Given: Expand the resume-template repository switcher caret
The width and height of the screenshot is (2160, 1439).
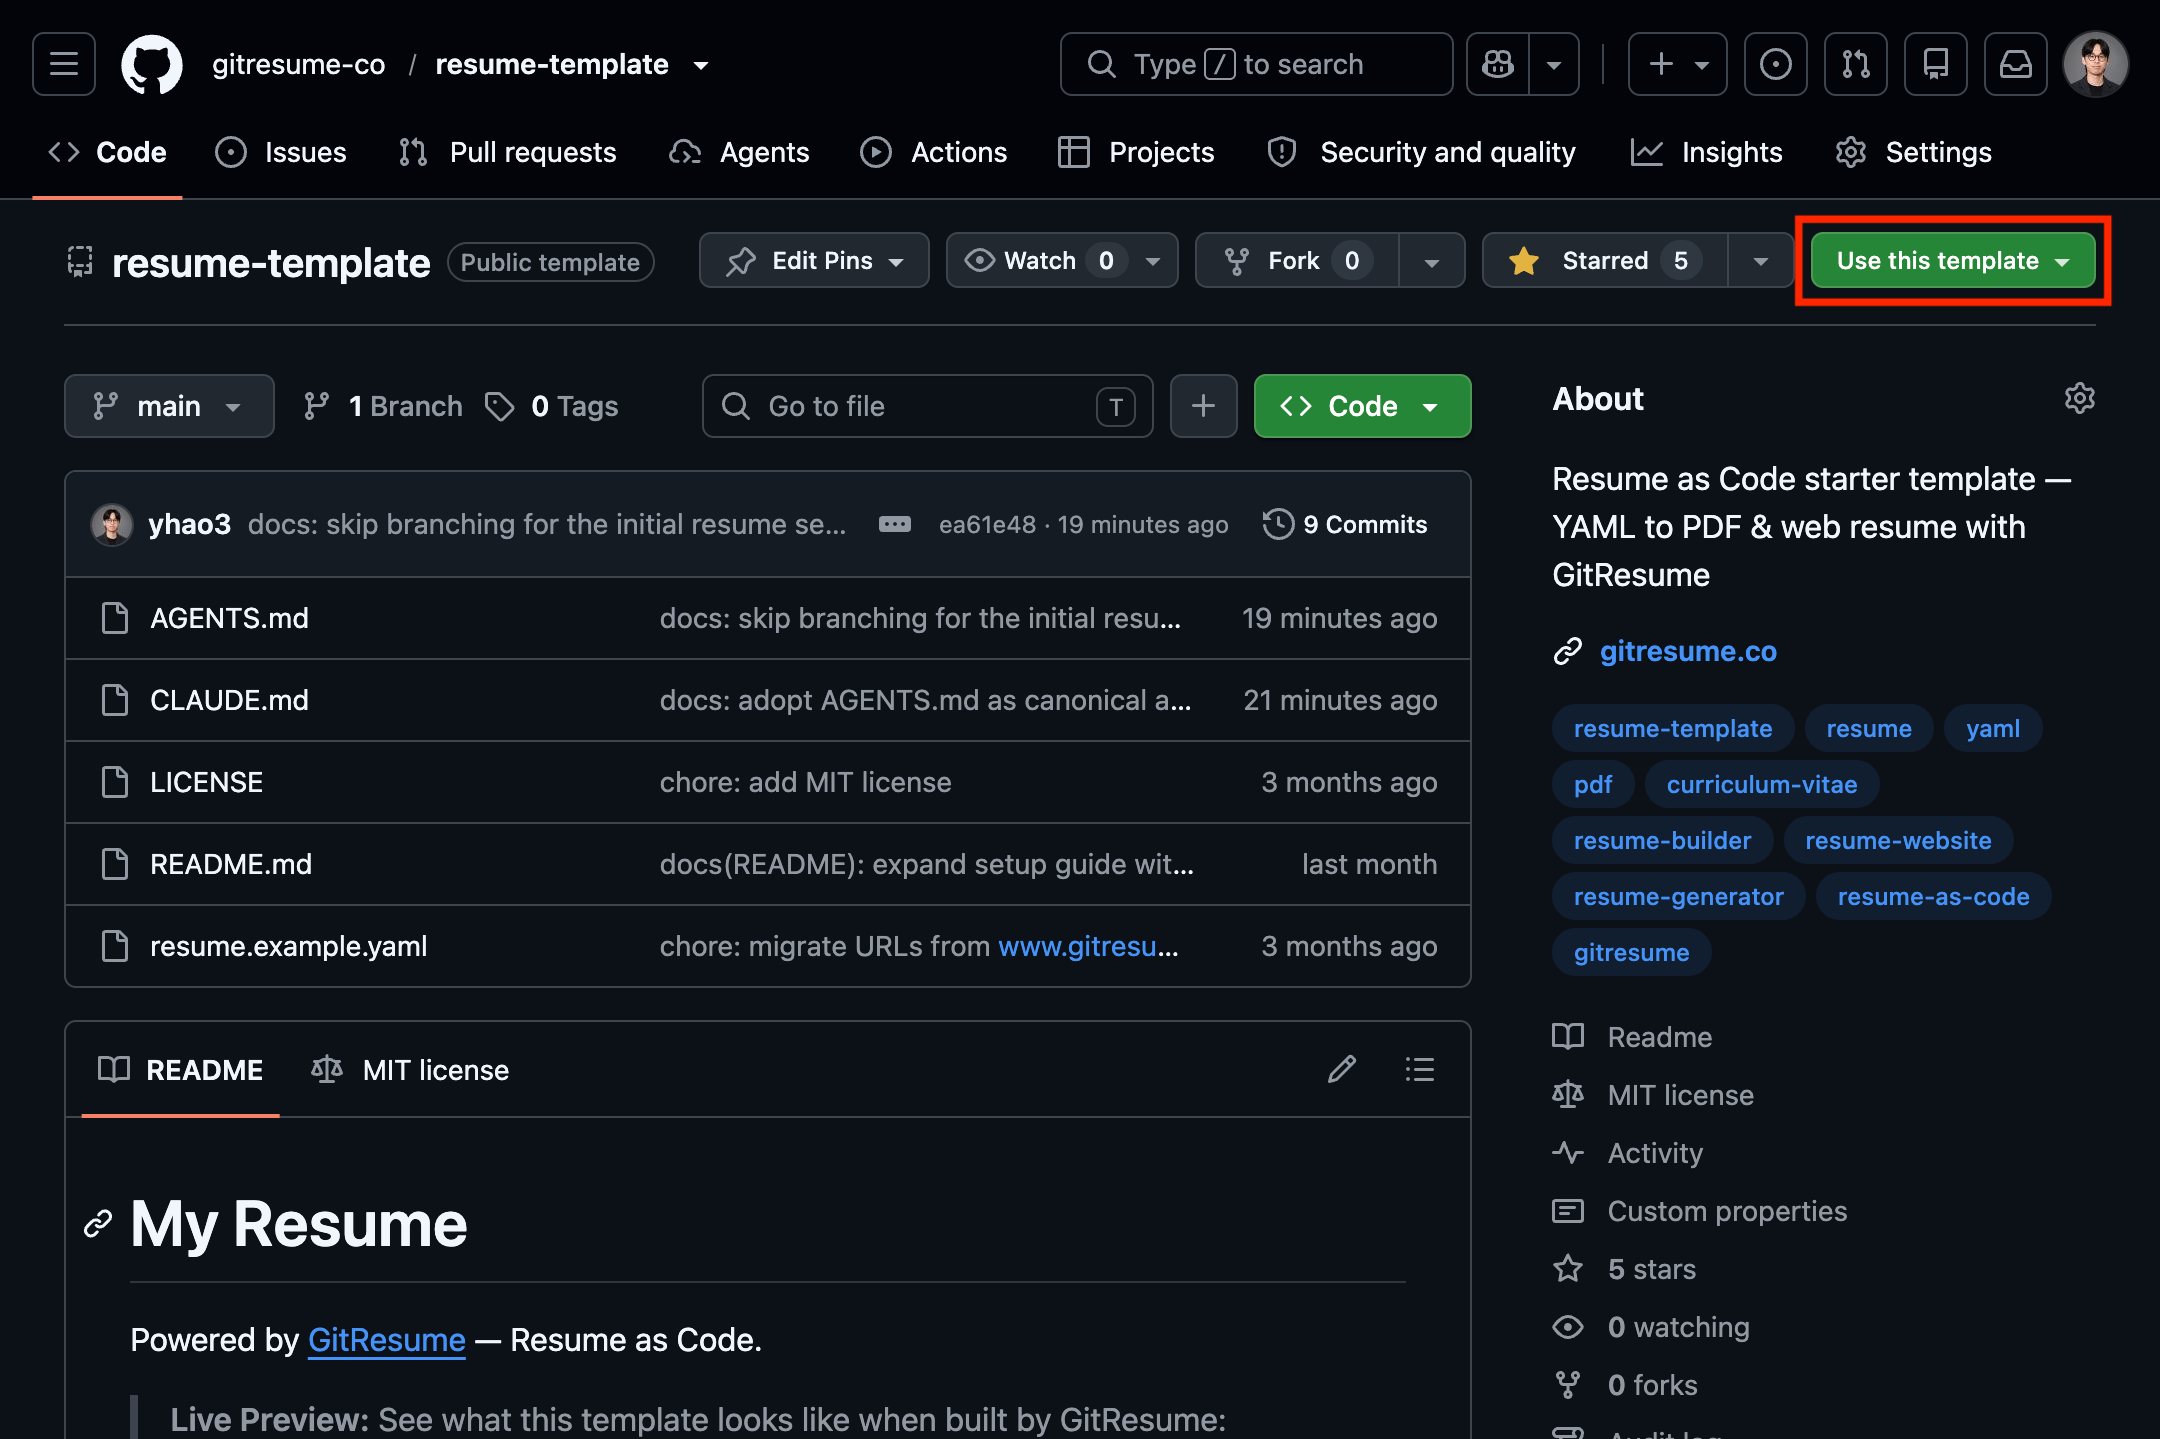Looking at the screenshot, I should click(701, 65).
